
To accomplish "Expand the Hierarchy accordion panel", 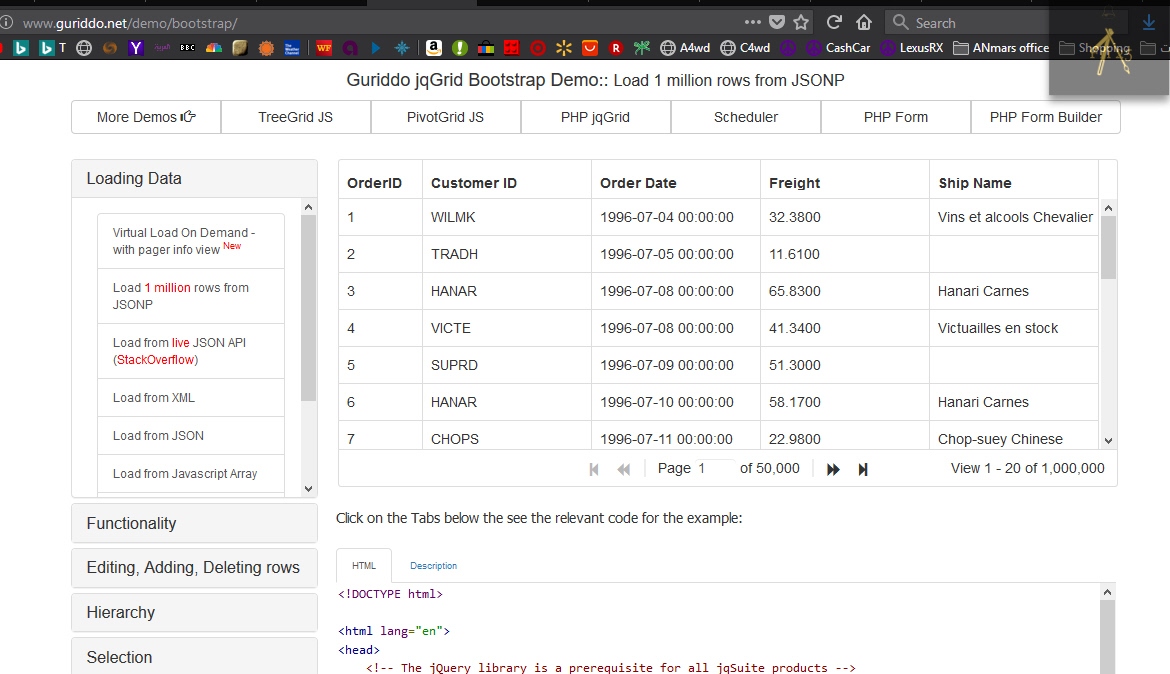I will [x=194, y=612].
